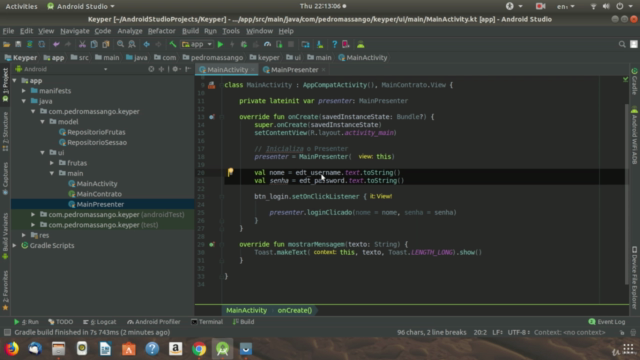Click the Save All toolbar icon
Image resolution: width=640 pixels, height=360 pixels.
[x=18, y=44]
